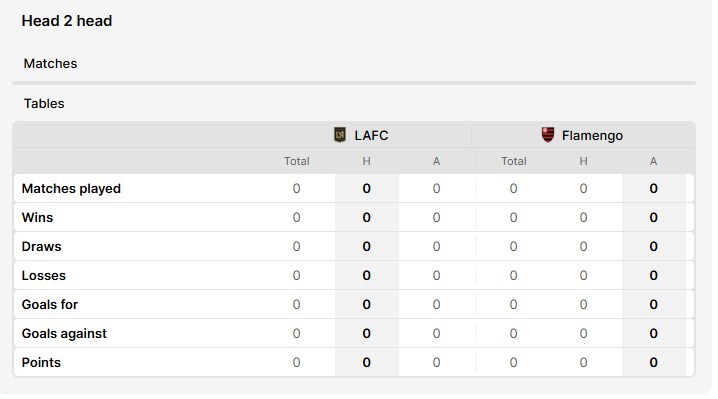Viewport: 718px width, 399px height.
Task: Click the LAFC team crest icon
Action: pos(340,135)
